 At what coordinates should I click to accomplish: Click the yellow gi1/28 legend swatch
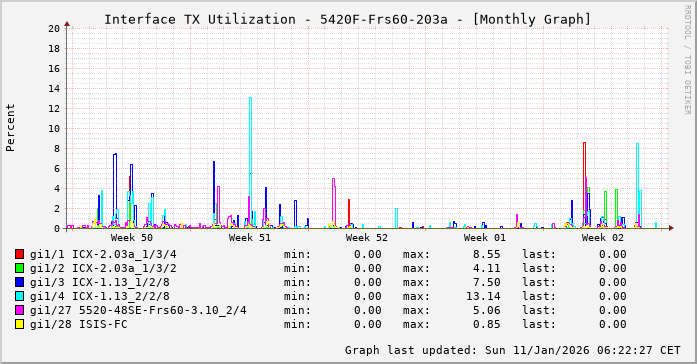point(20,324)
